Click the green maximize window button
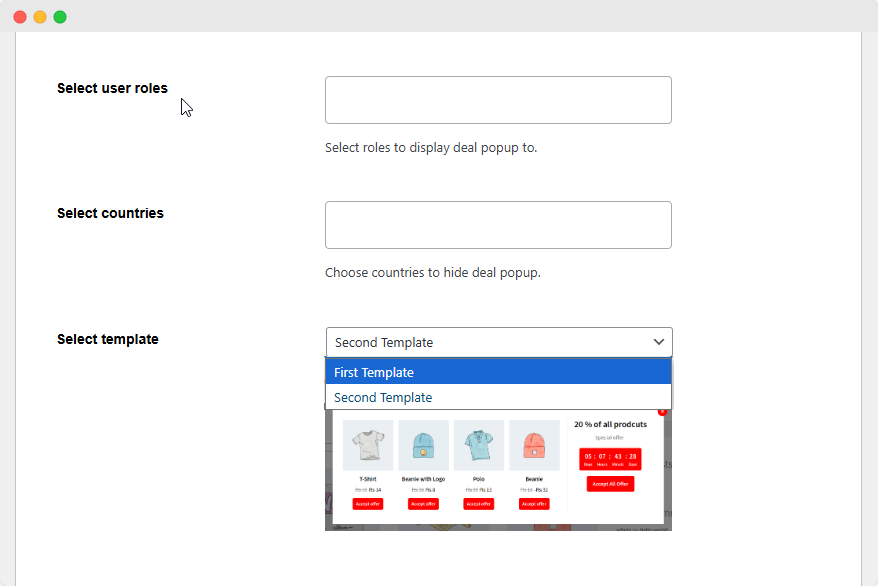This screenshot has width=878, height=586. pyautogui.click(x=60, y=17)
